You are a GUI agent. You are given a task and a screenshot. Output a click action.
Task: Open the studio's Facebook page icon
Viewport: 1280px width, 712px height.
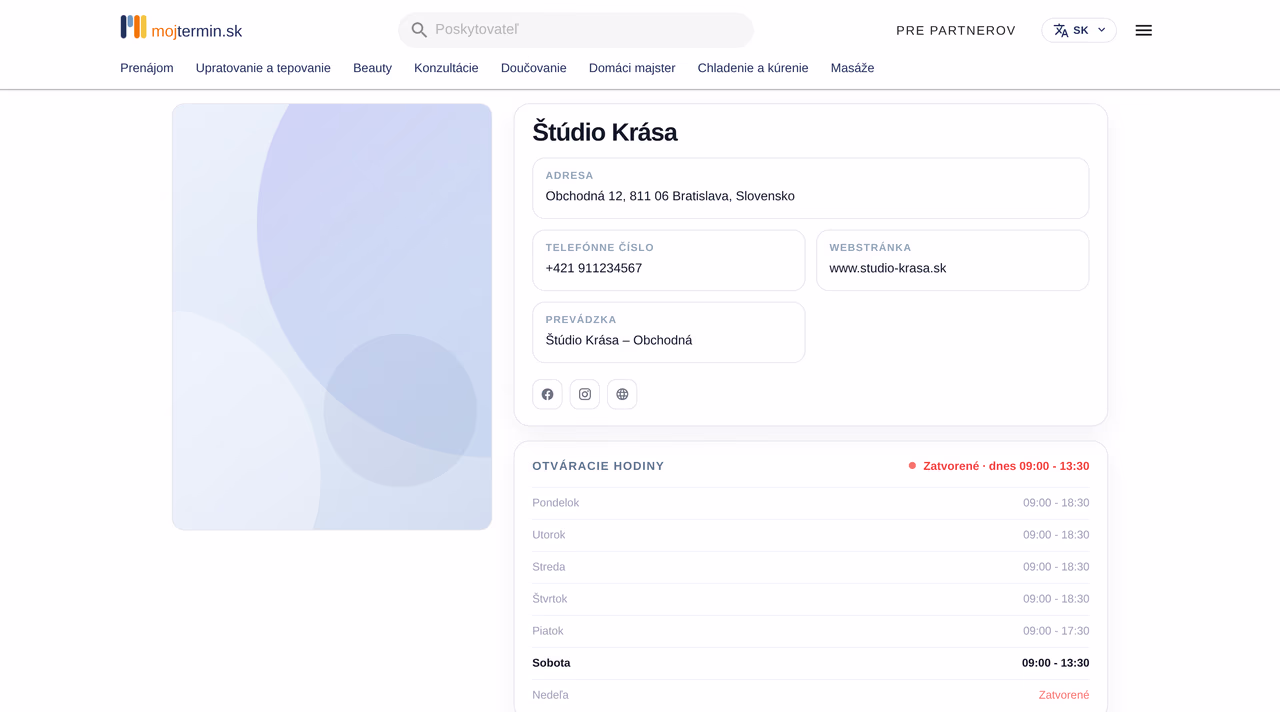[547, 394]
